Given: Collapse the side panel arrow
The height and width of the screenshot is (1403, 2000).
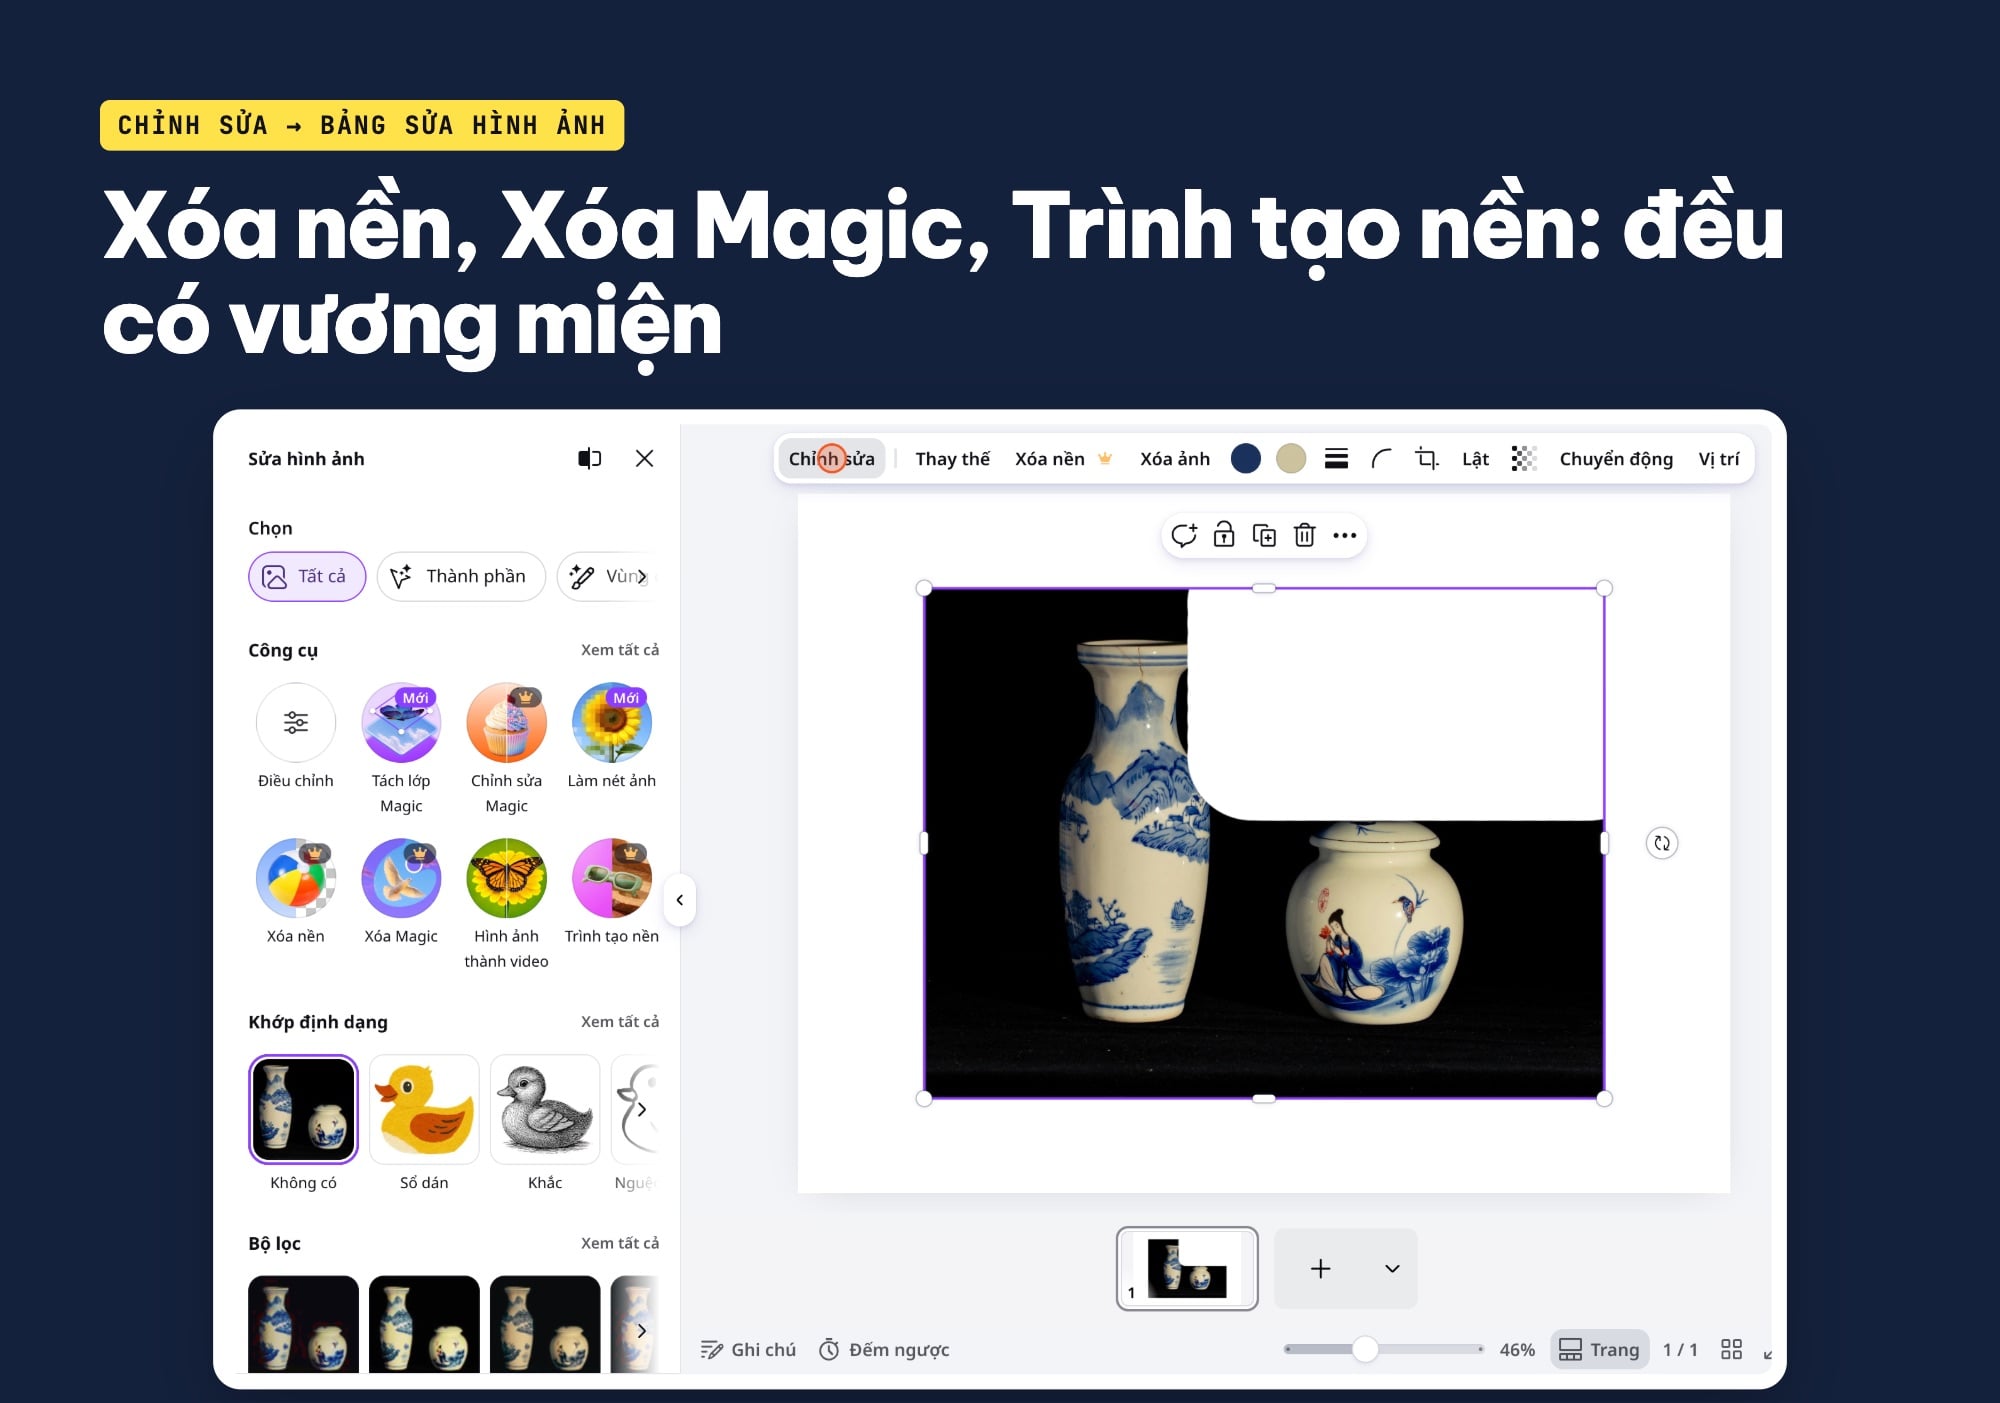Looking at the screenshot, I should [679, 900].
